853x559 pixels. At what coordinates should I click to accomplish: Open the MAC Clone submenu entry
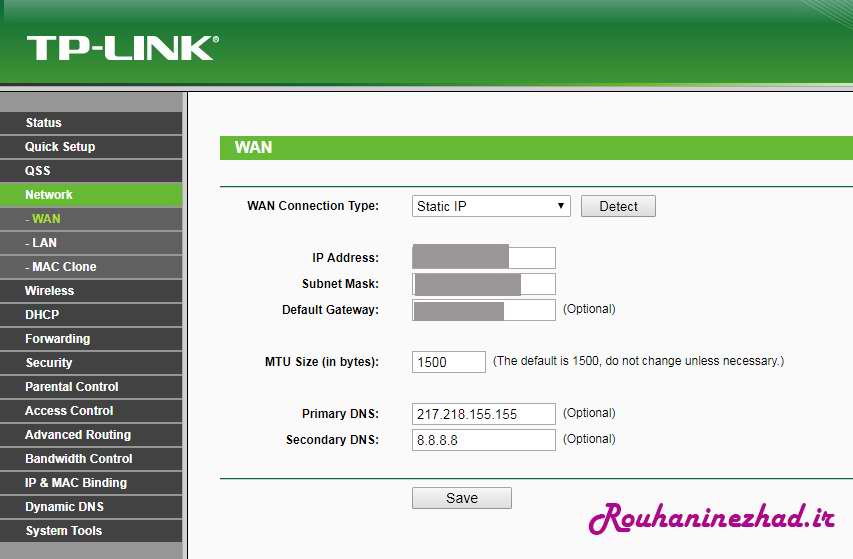pyautogui.click(x=91, y=266)
